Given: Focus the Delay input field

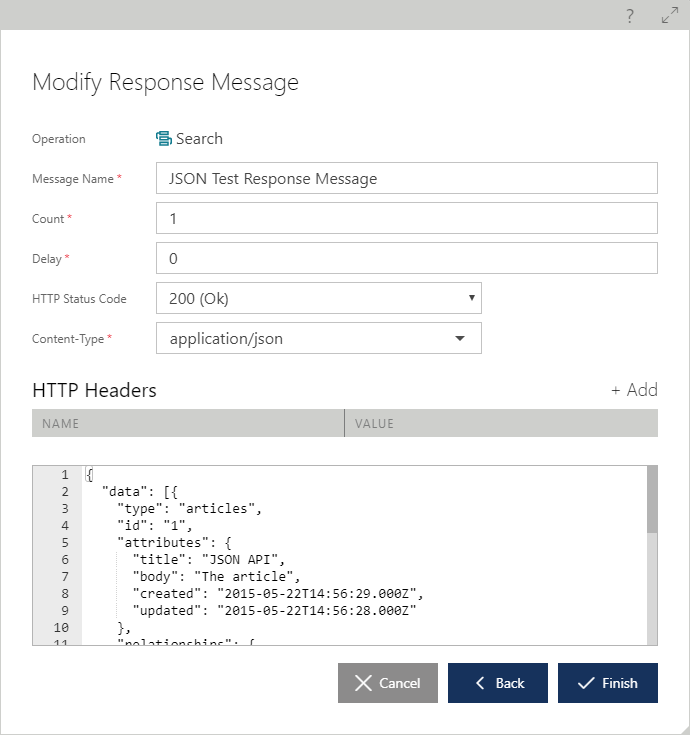Looking at the screenshot, I should coord(406,258).
